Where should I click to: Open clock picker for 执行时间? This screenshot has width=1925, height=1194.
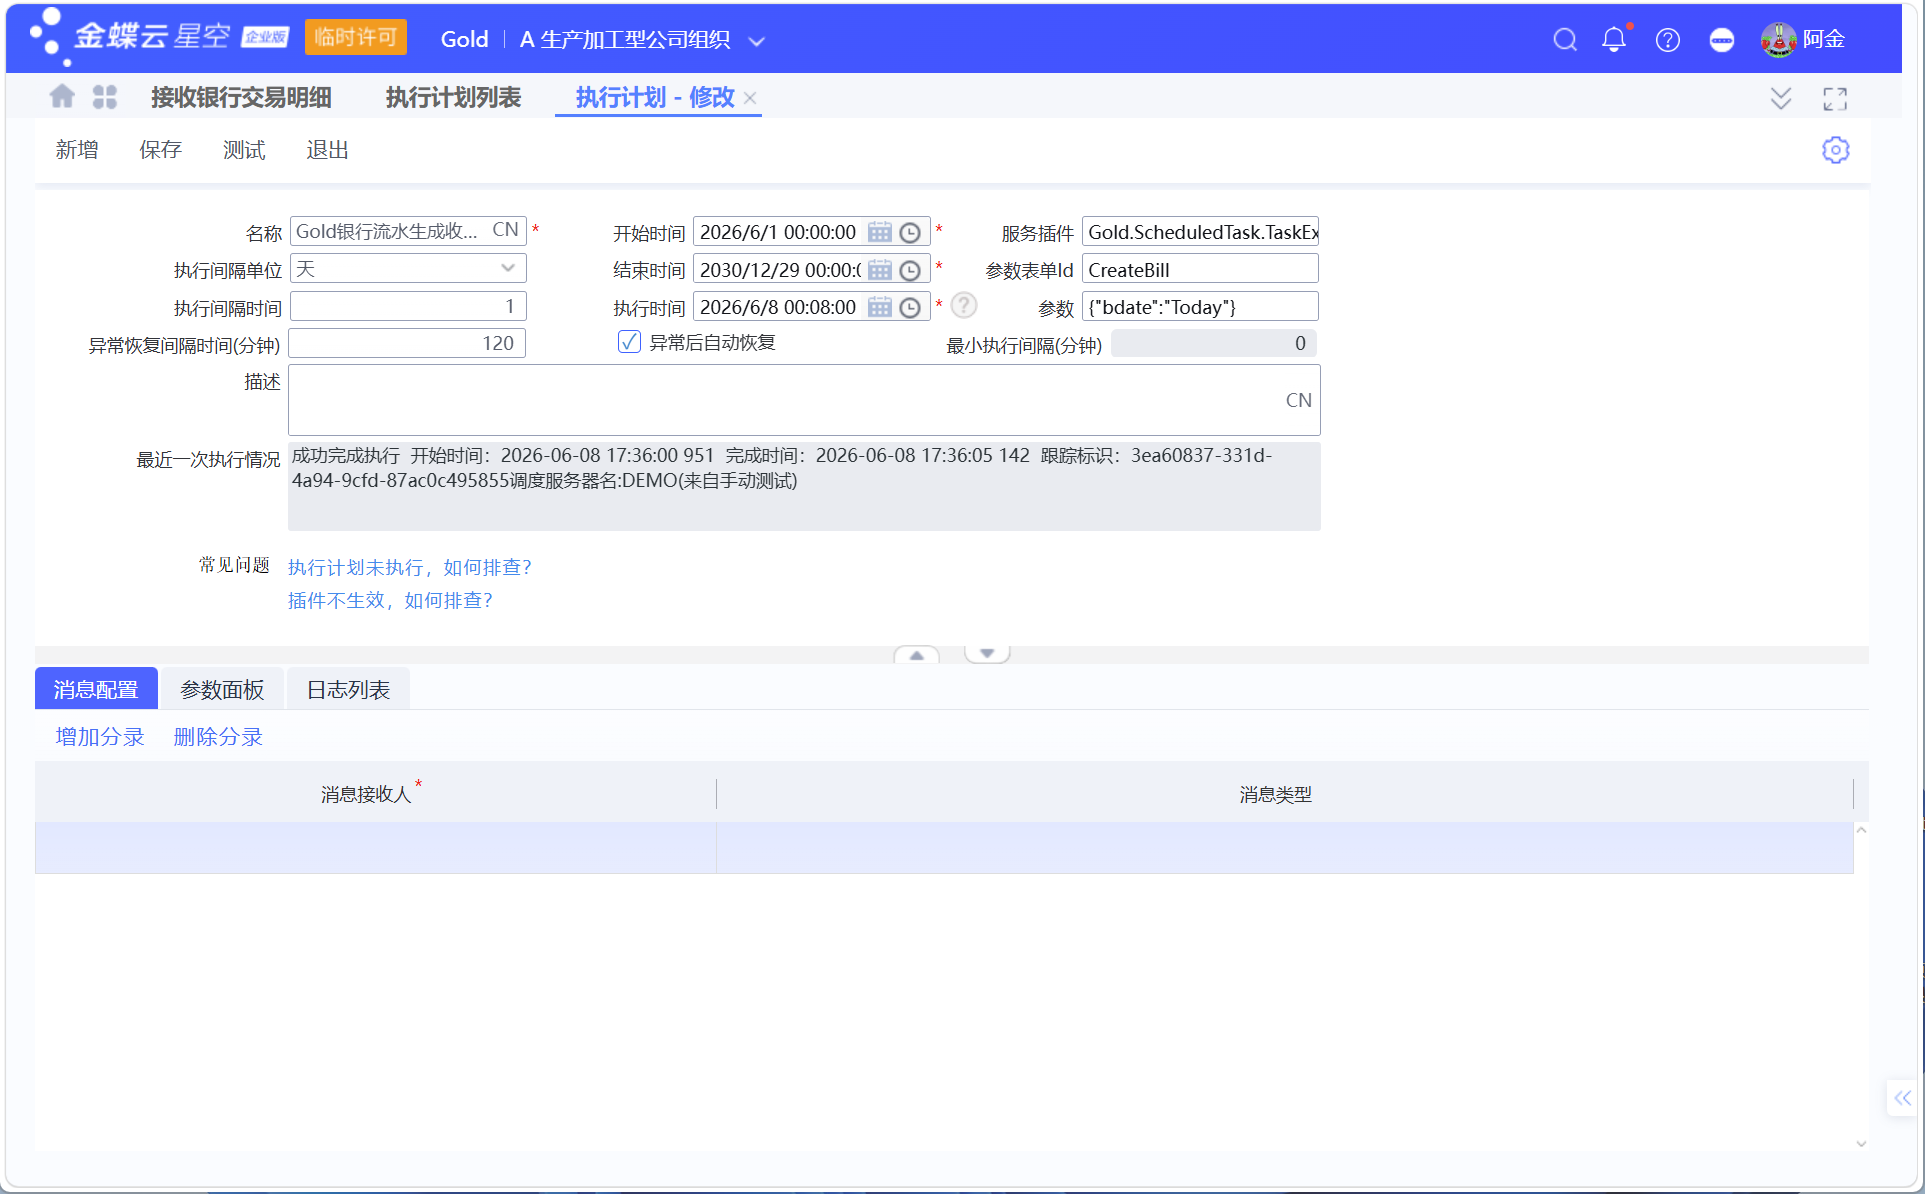(910, 307)
